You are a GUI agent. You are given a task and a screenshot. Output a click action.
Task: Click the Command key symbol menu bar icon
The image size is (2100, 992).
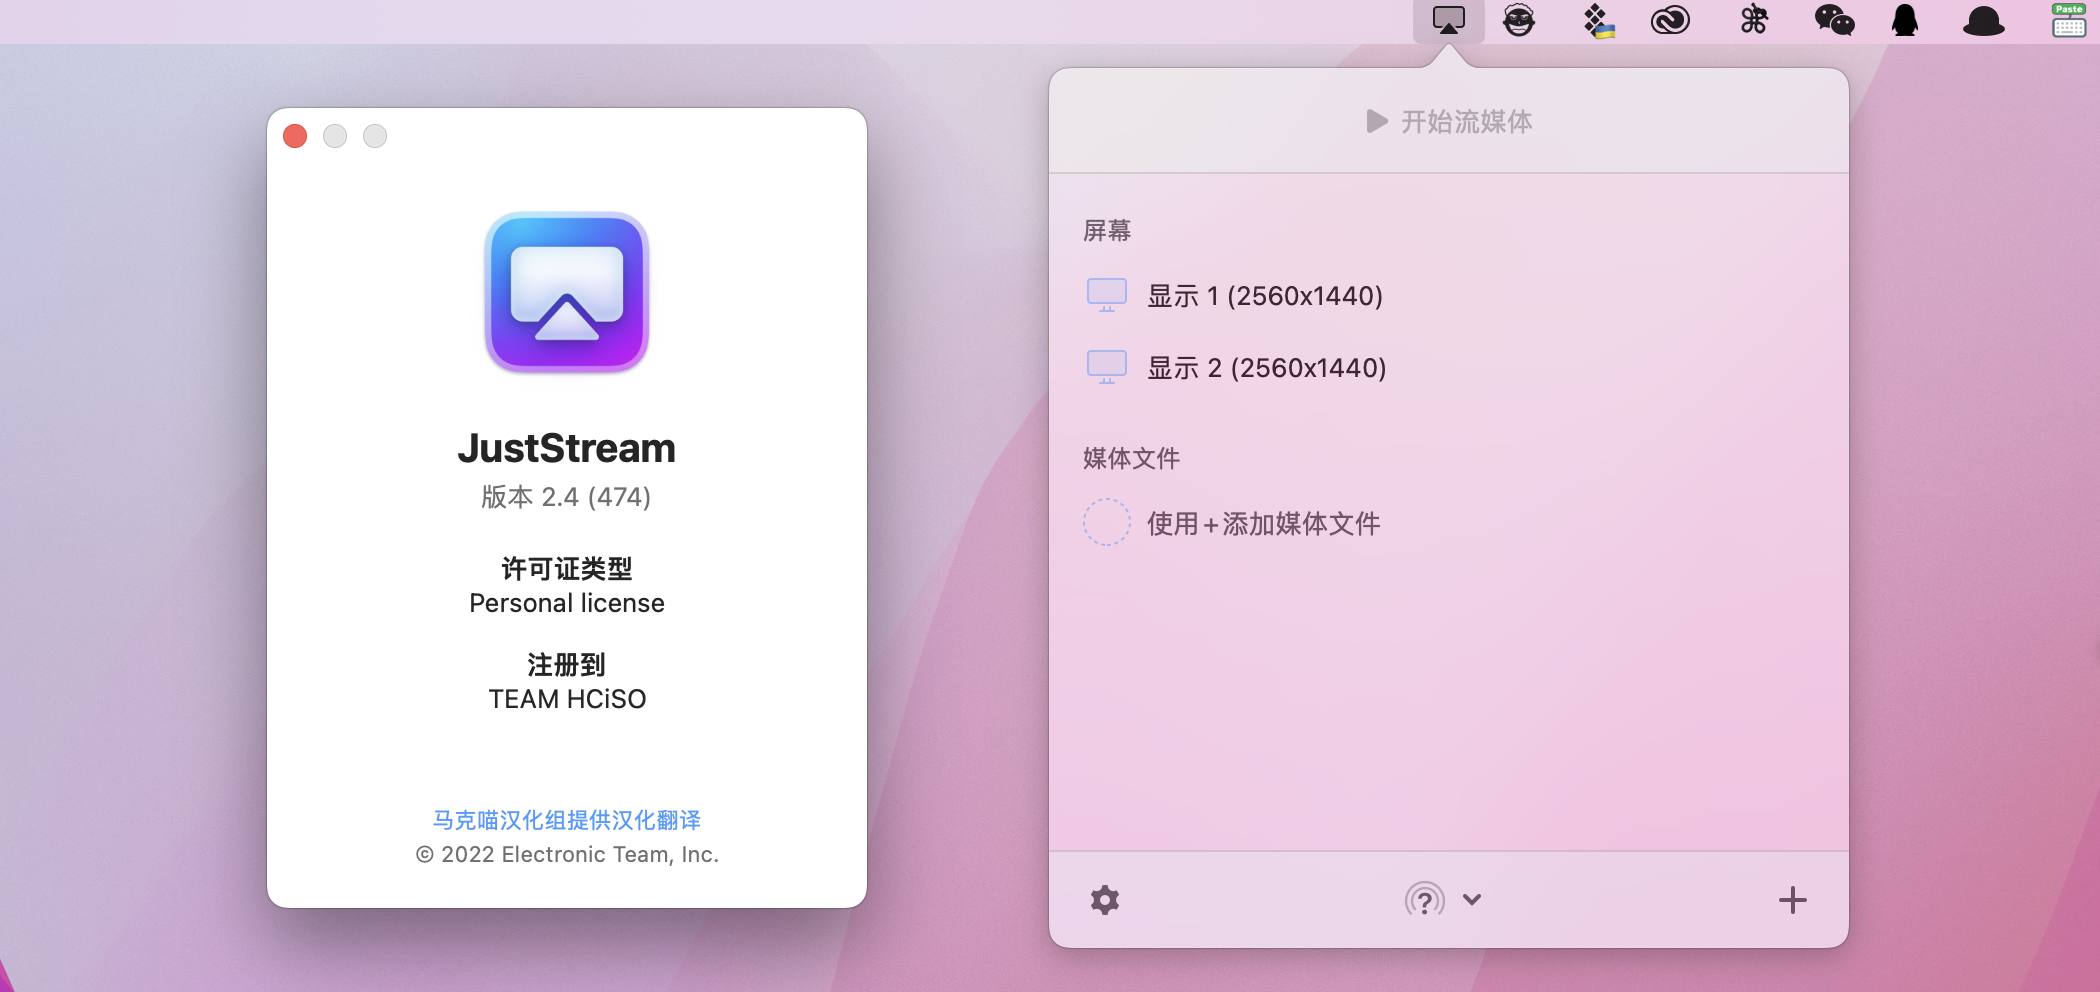(x=1754, y=21)
